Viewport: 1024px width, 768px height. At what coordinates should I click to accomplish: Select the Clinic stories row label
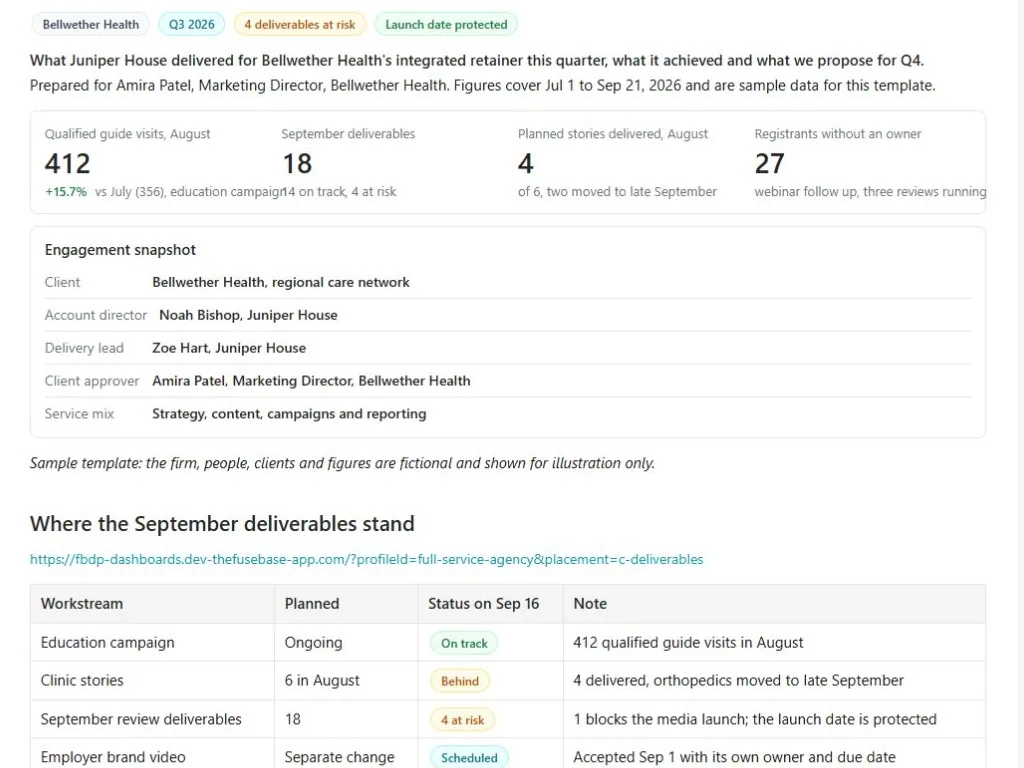click(82, 680)
